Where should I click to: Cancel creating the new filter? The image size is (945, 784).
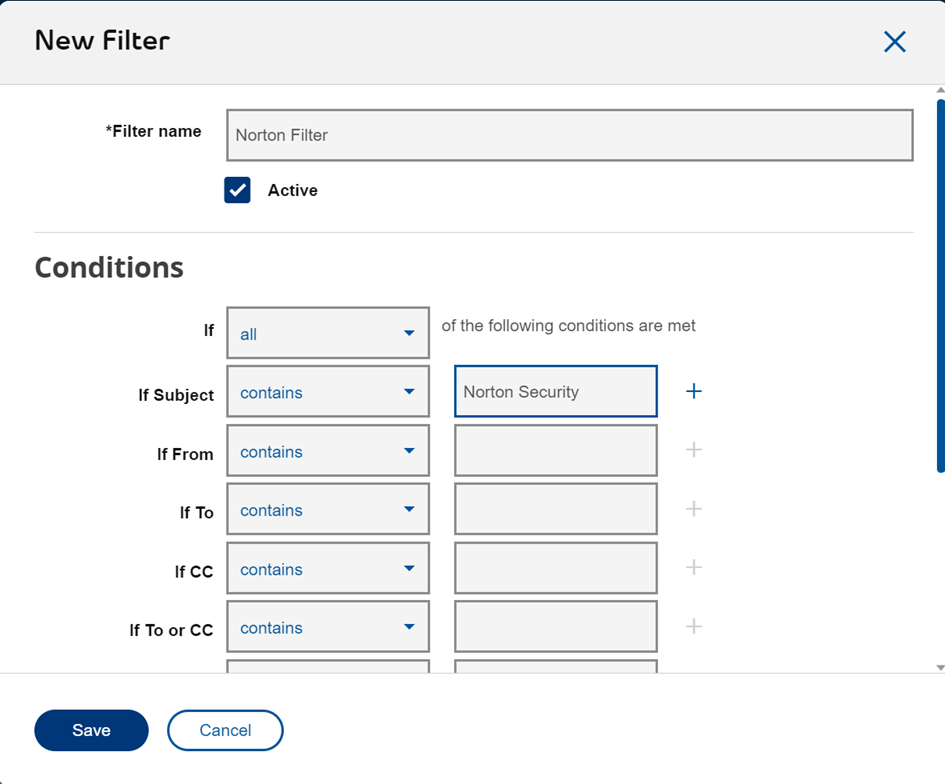tap(225, 730)
